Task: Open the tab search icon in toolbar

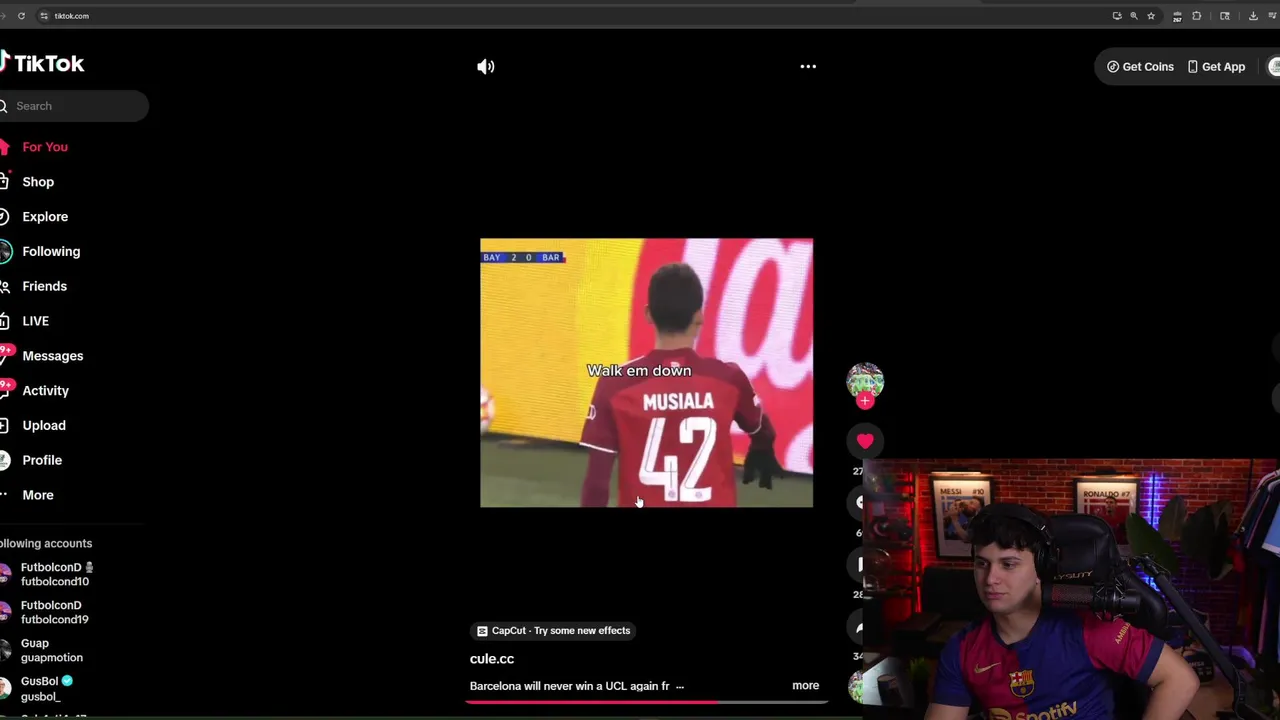Action: [1225, 16]
